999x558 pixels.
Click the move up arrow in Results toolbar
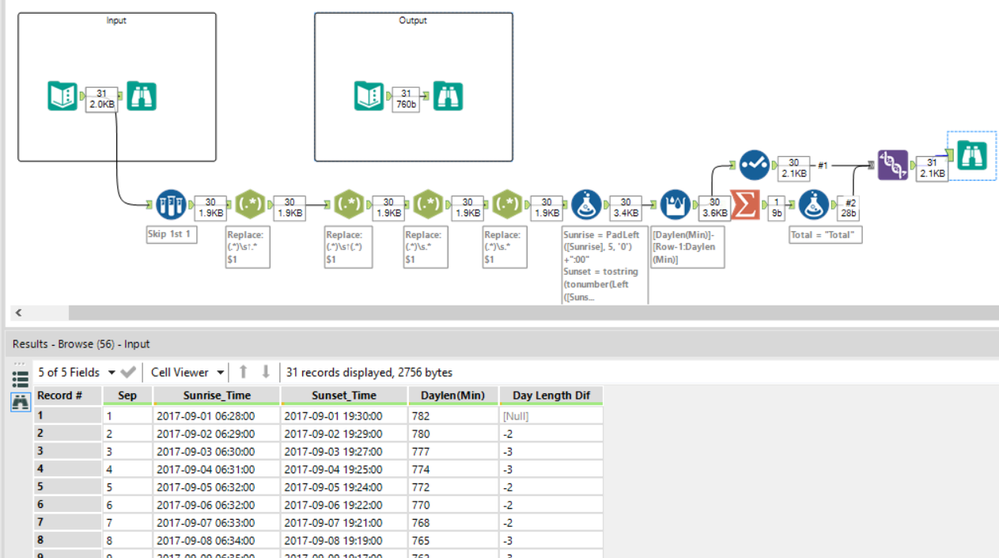(x=243, y=372)
